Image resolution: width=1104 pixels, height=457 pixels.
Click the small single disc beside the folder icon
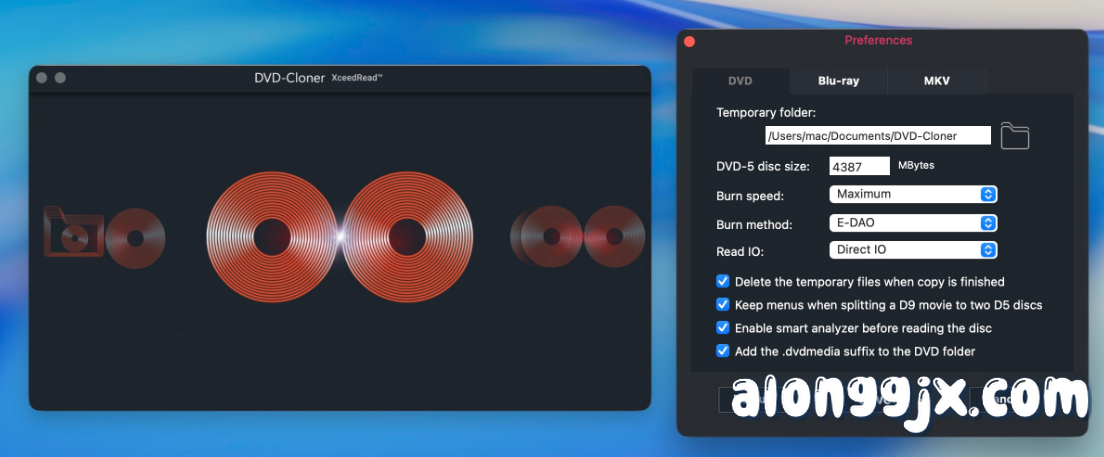(135, 238)
